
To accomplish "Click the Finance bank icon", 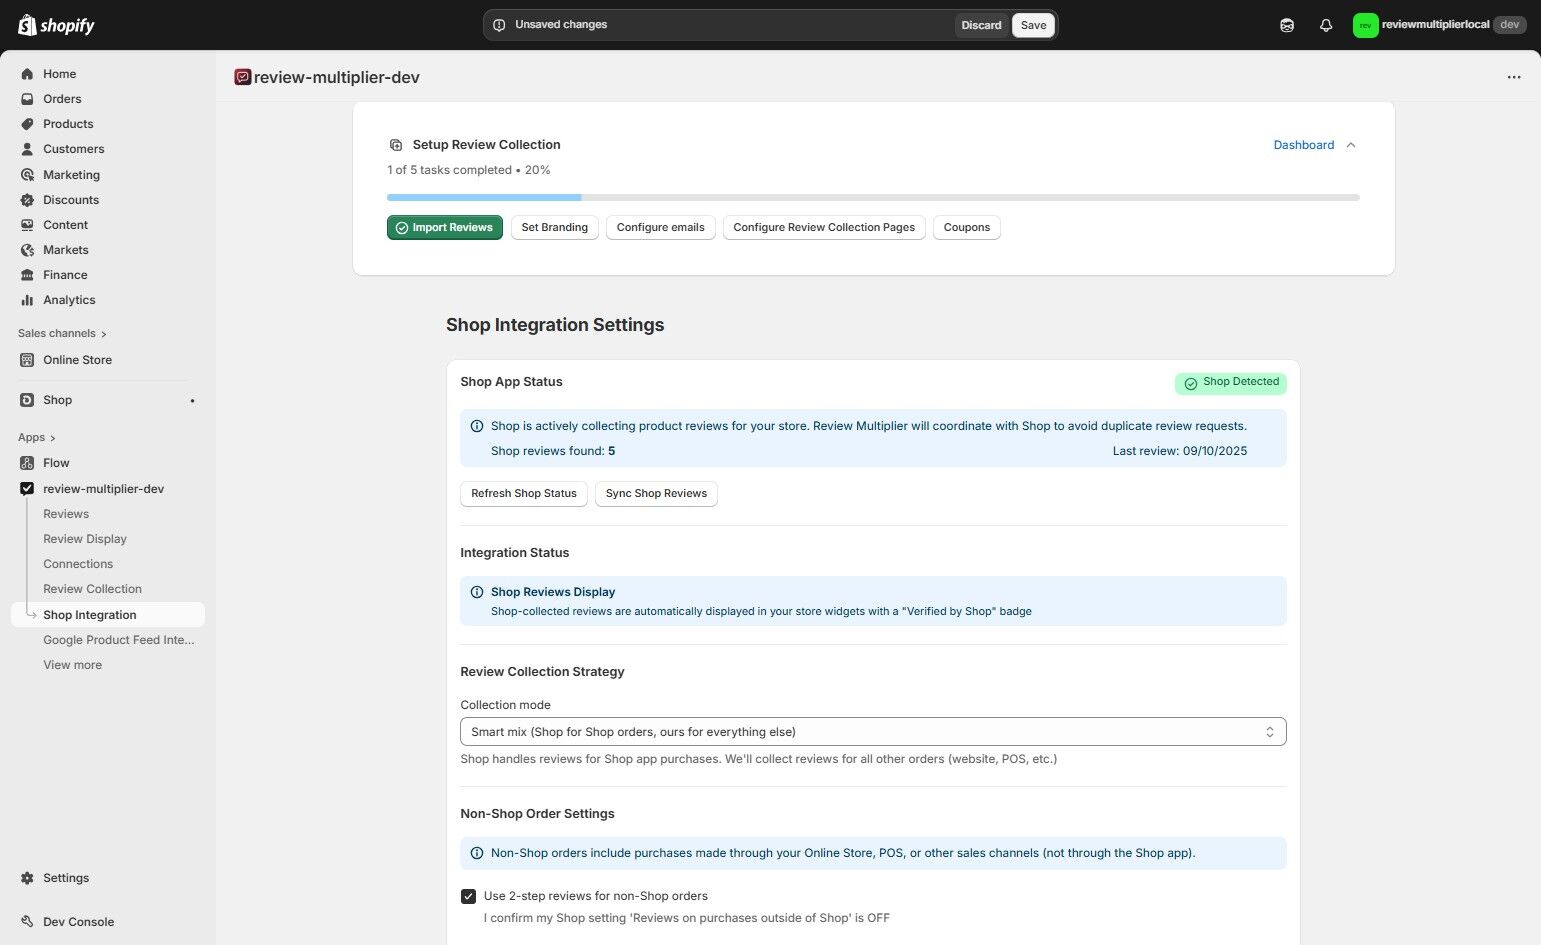I will [x=27, y=275].
